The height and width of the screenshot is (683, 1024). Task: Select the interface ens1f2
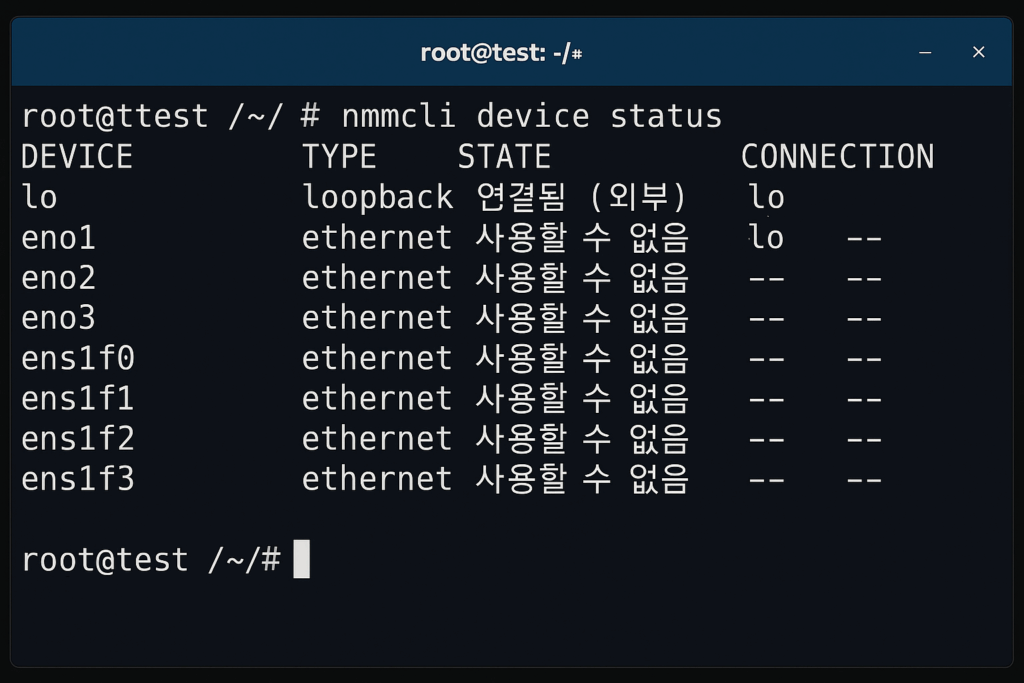(77, 437)
